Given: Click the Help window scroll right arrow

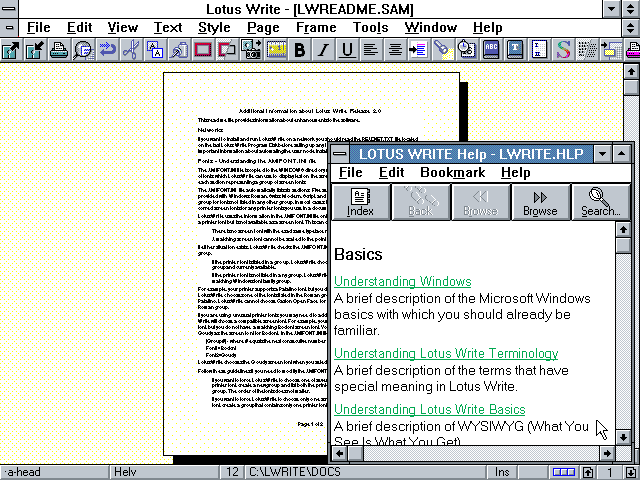Looking at the screenshot, I should (607, 453).
